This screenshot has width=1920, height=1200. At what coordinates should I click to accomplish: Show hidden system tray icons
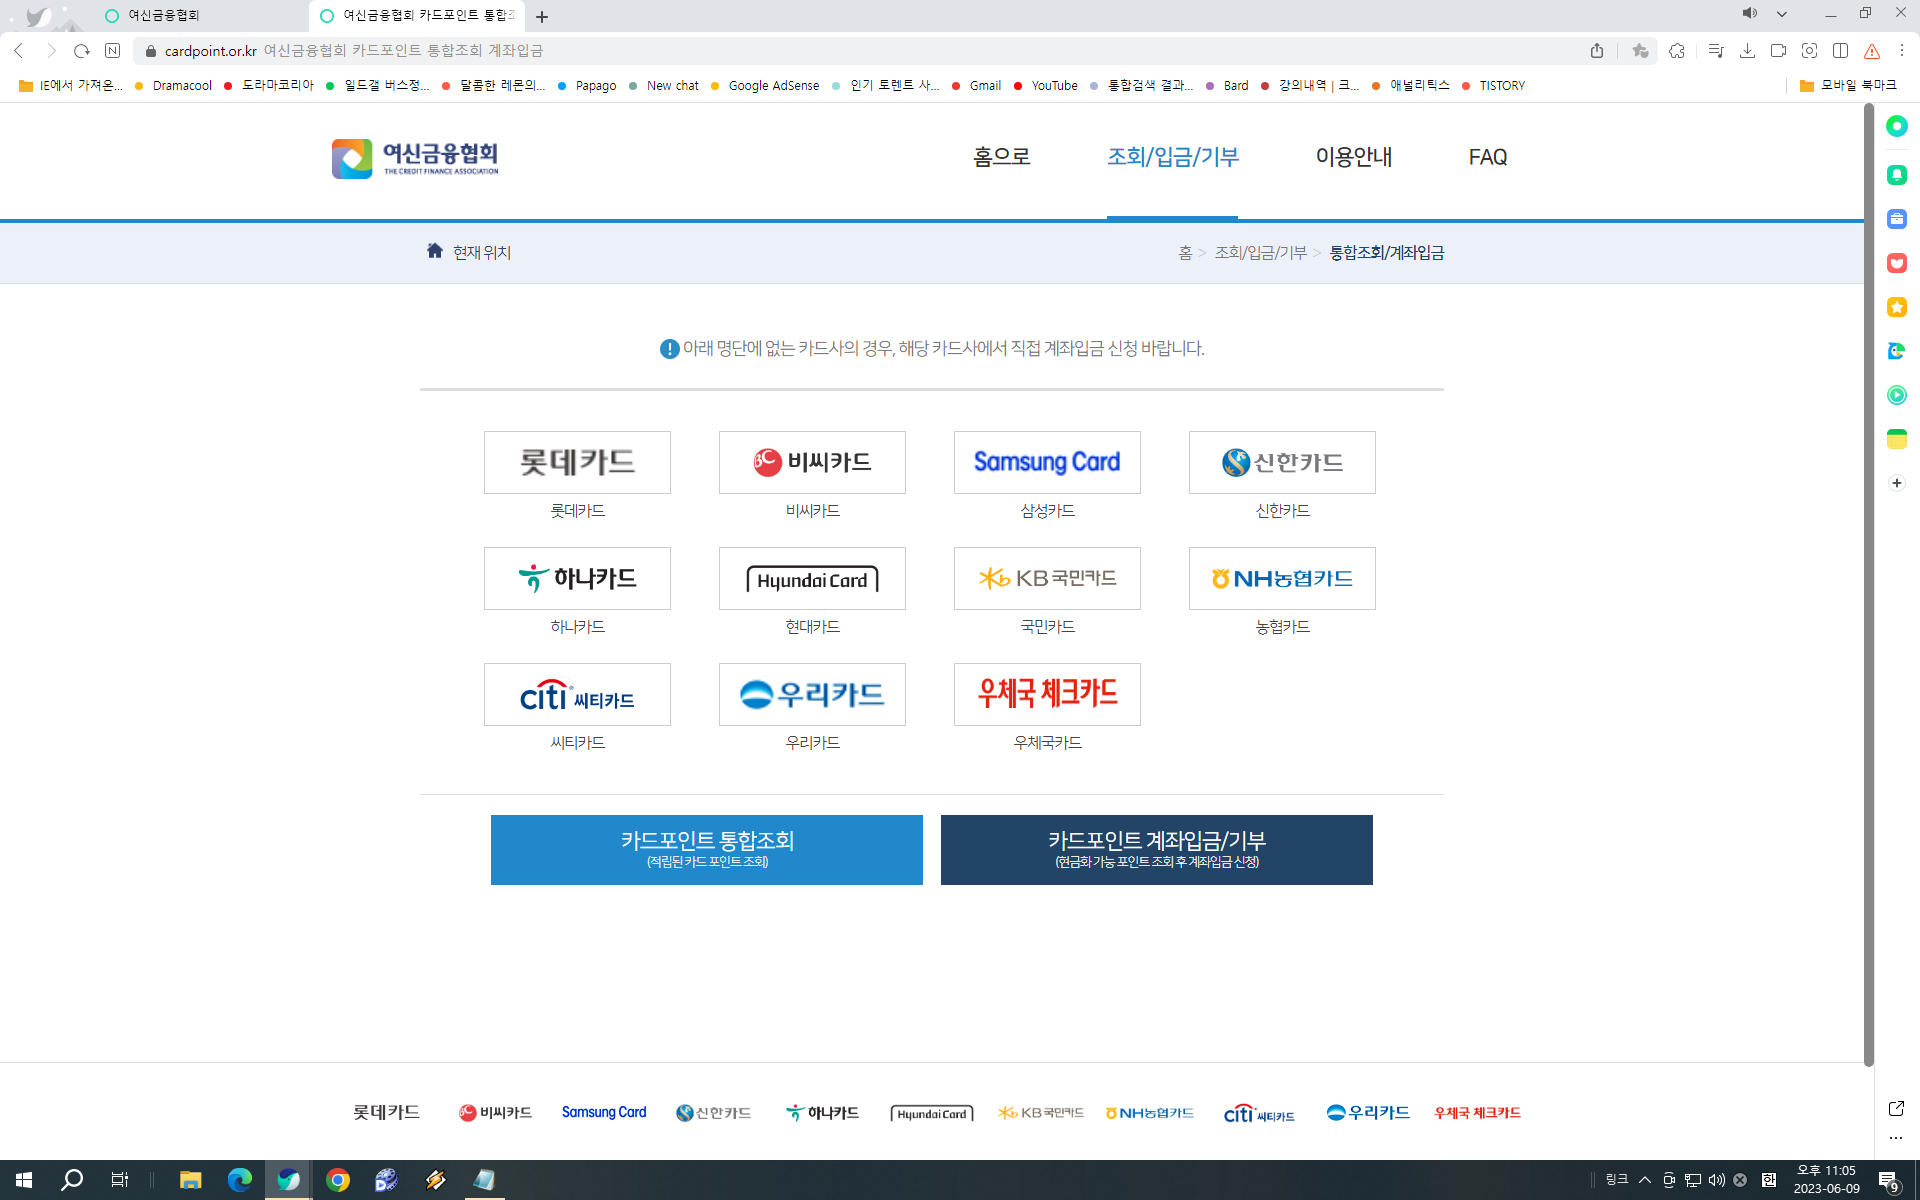pyautogui.click(x=1645, y=1180)
